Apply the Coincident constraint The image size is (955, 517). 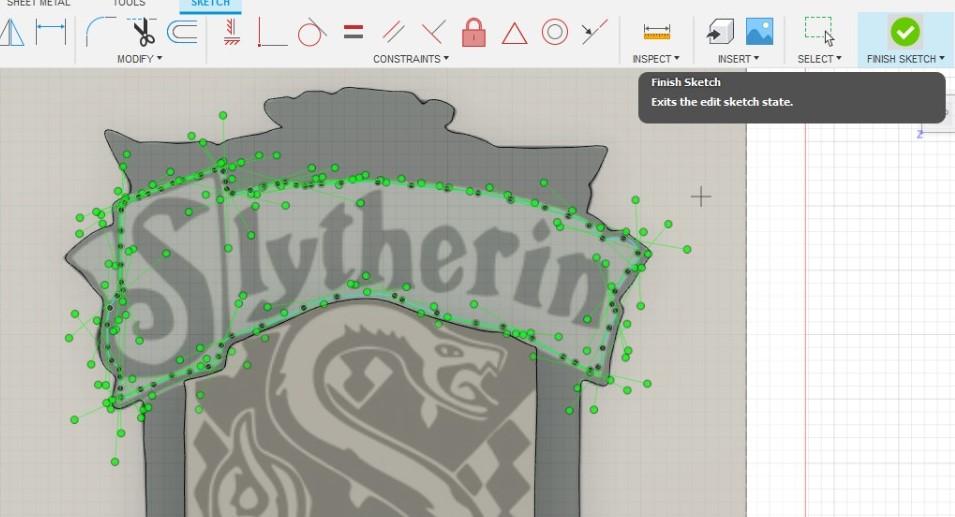272,32
